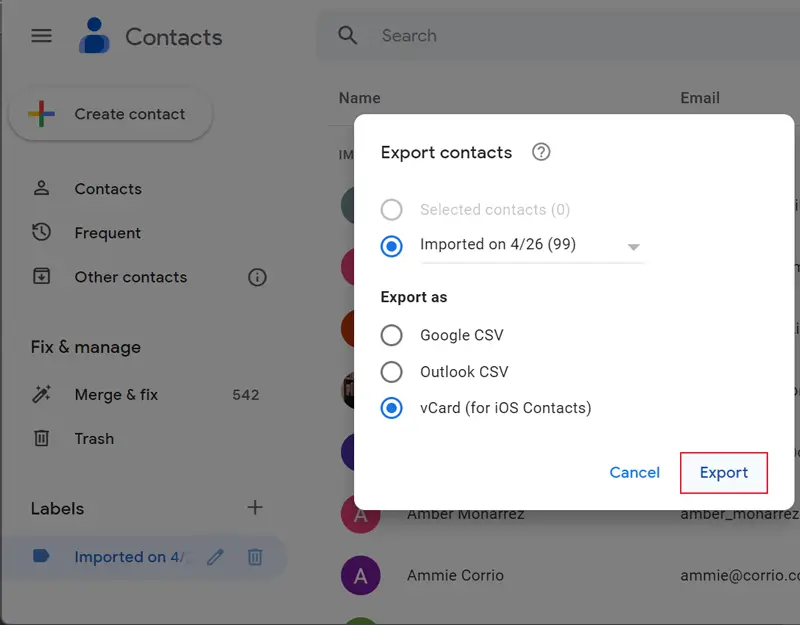Select the Google CSV radio button
Viewport: 800px width, 625px height.
[x=392, y=335]
